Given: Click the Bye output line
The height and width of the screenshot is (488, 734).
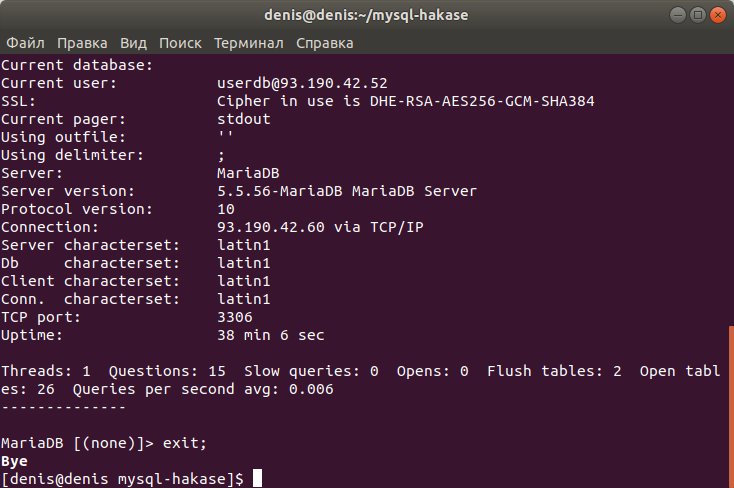Looking at the screenshot, I should 14,461.
